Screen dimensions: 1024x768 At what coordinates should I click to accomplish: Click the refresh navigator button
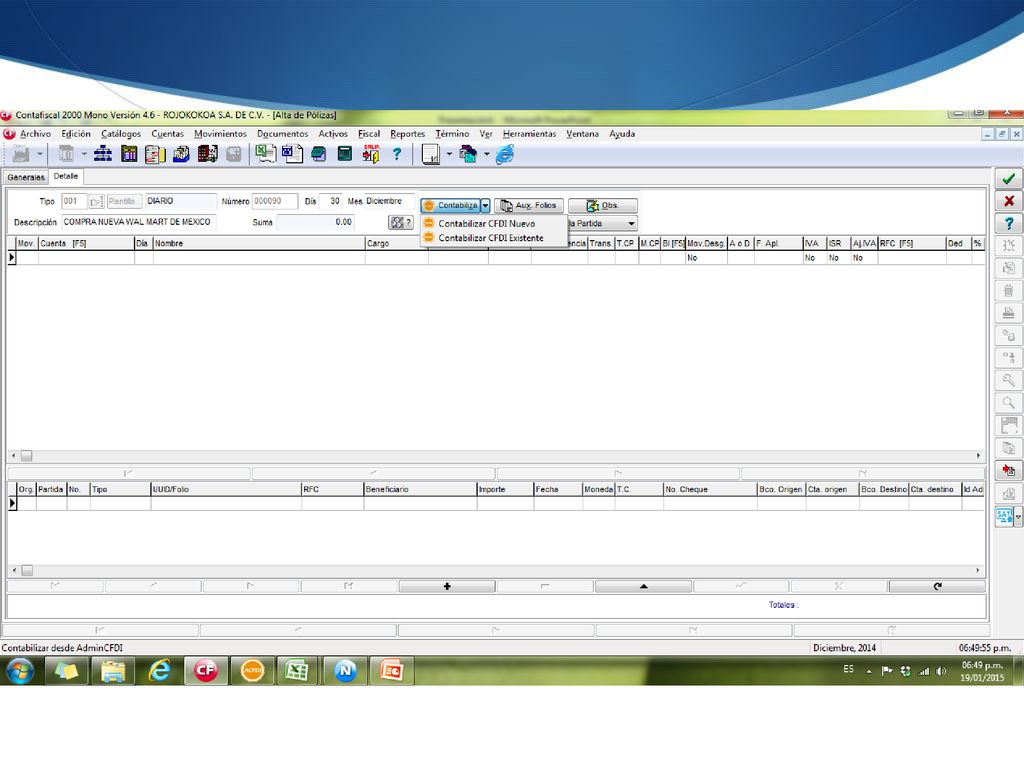point(937,586)
